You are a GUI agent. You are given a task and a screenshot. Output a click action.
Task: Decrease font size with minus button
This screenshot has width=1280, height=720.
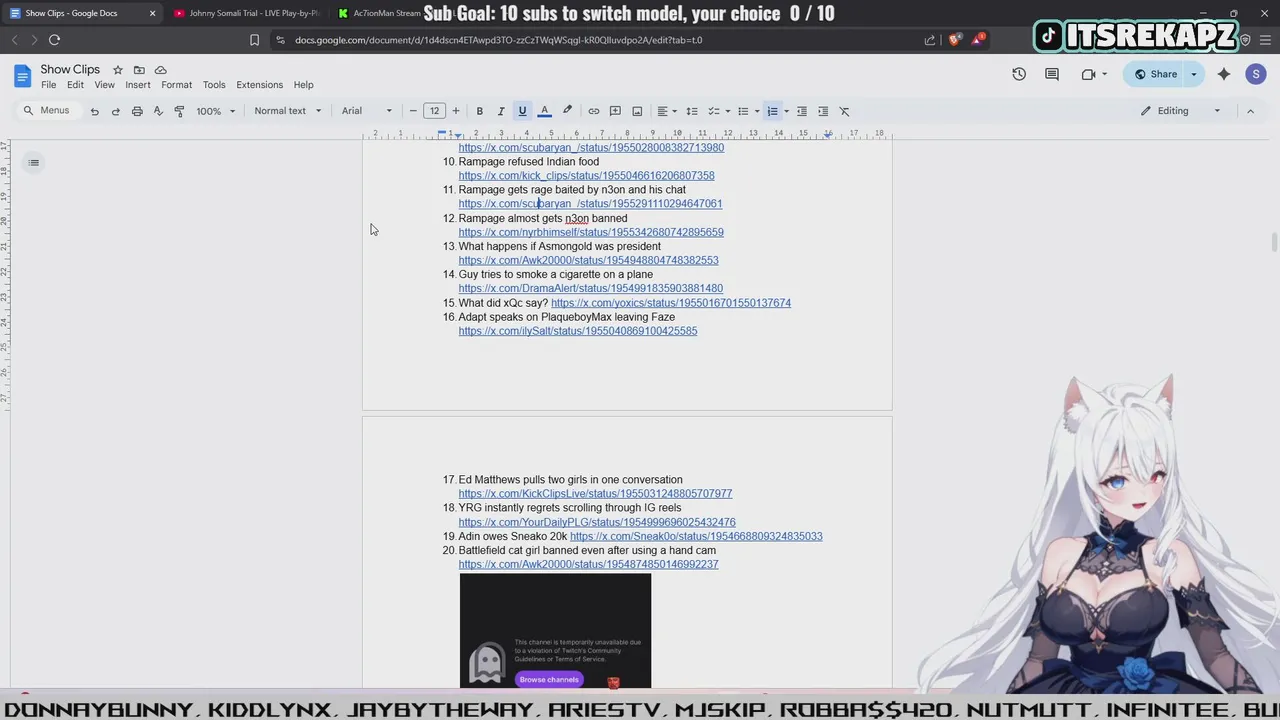(413, 111)
